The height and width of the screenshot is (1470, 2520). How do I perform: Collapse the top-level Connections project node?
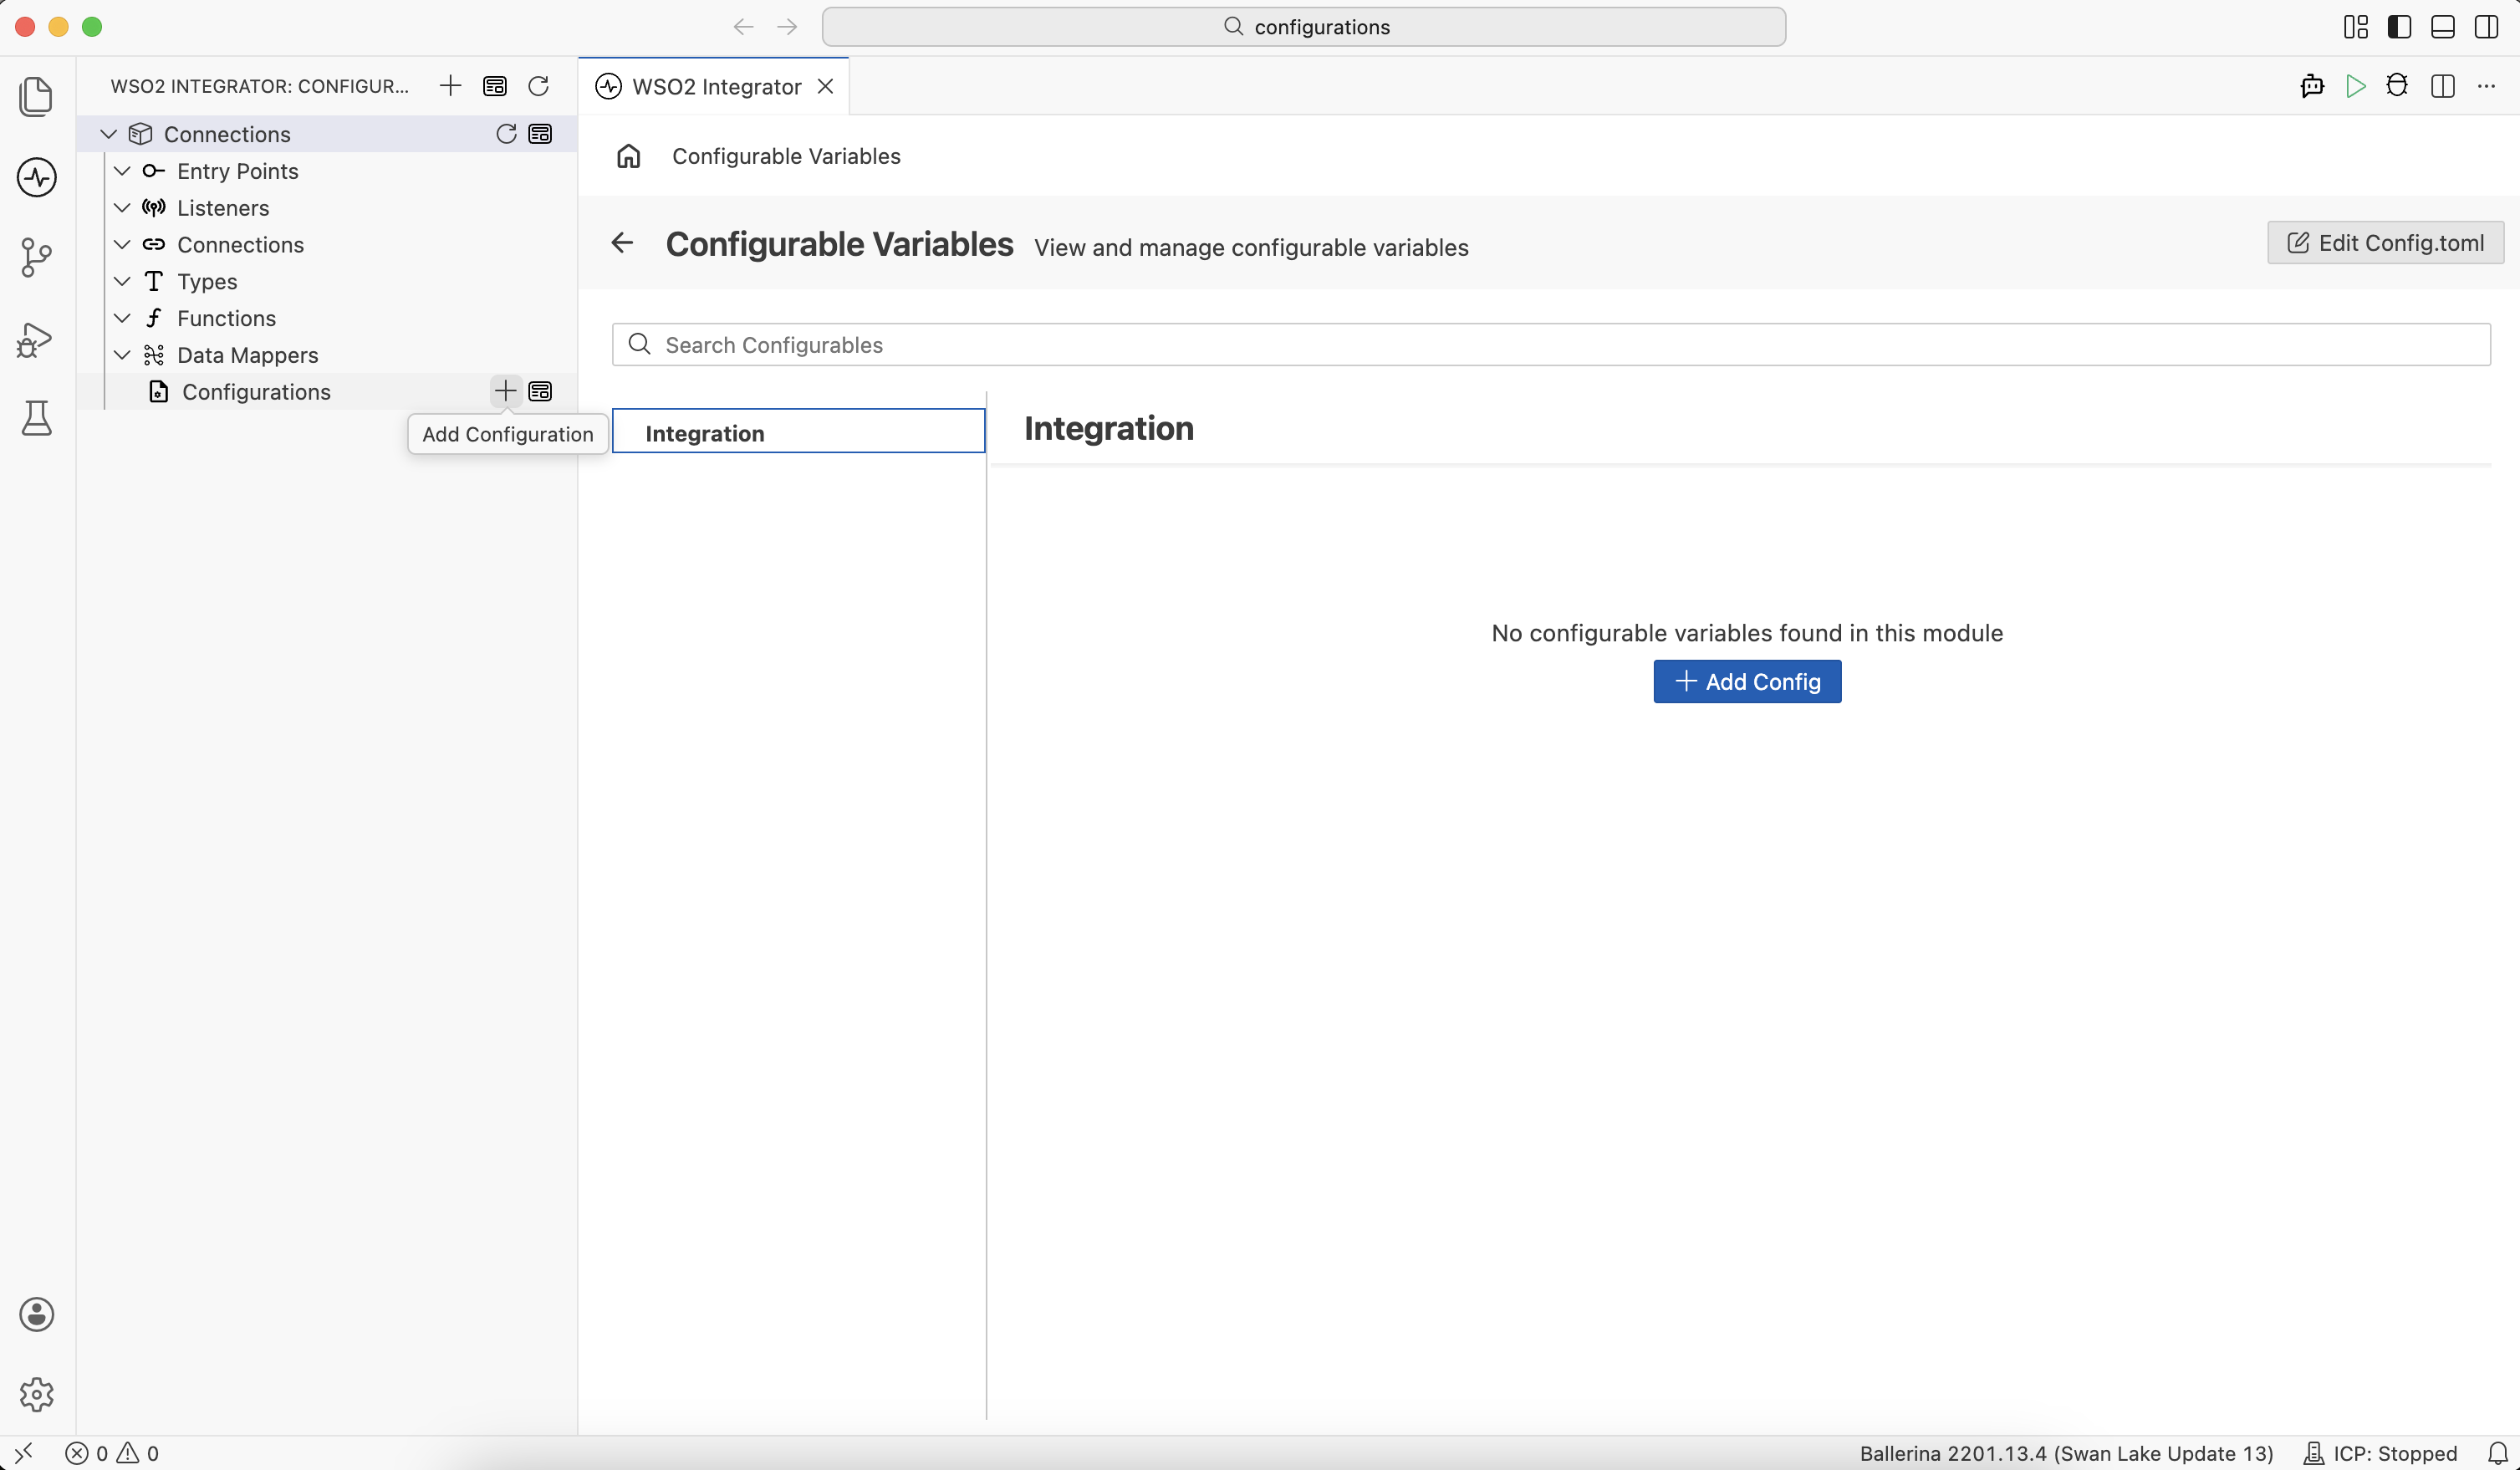point(109,134)
